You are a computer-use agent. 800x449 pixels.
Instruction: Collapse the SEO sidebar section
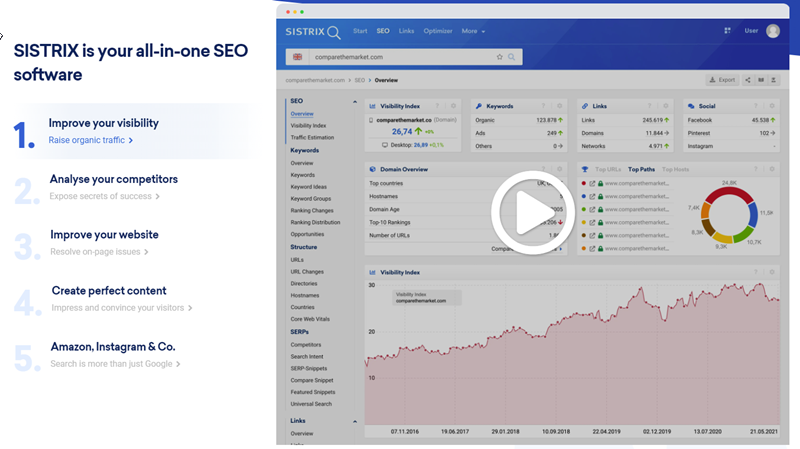tap(354, 101)
